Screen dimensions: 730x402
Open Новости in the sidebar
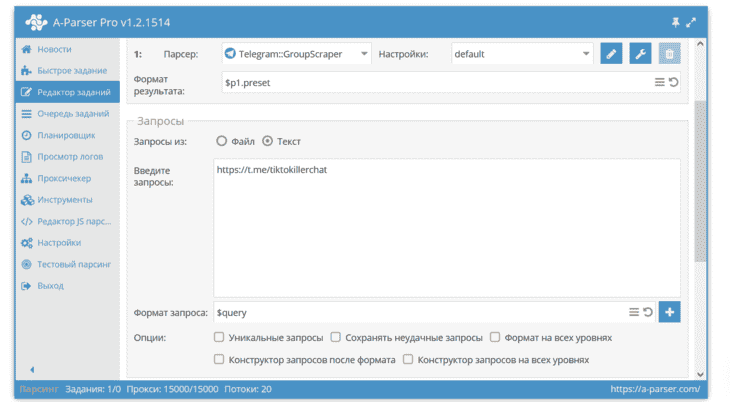click(x=68, y=49)
